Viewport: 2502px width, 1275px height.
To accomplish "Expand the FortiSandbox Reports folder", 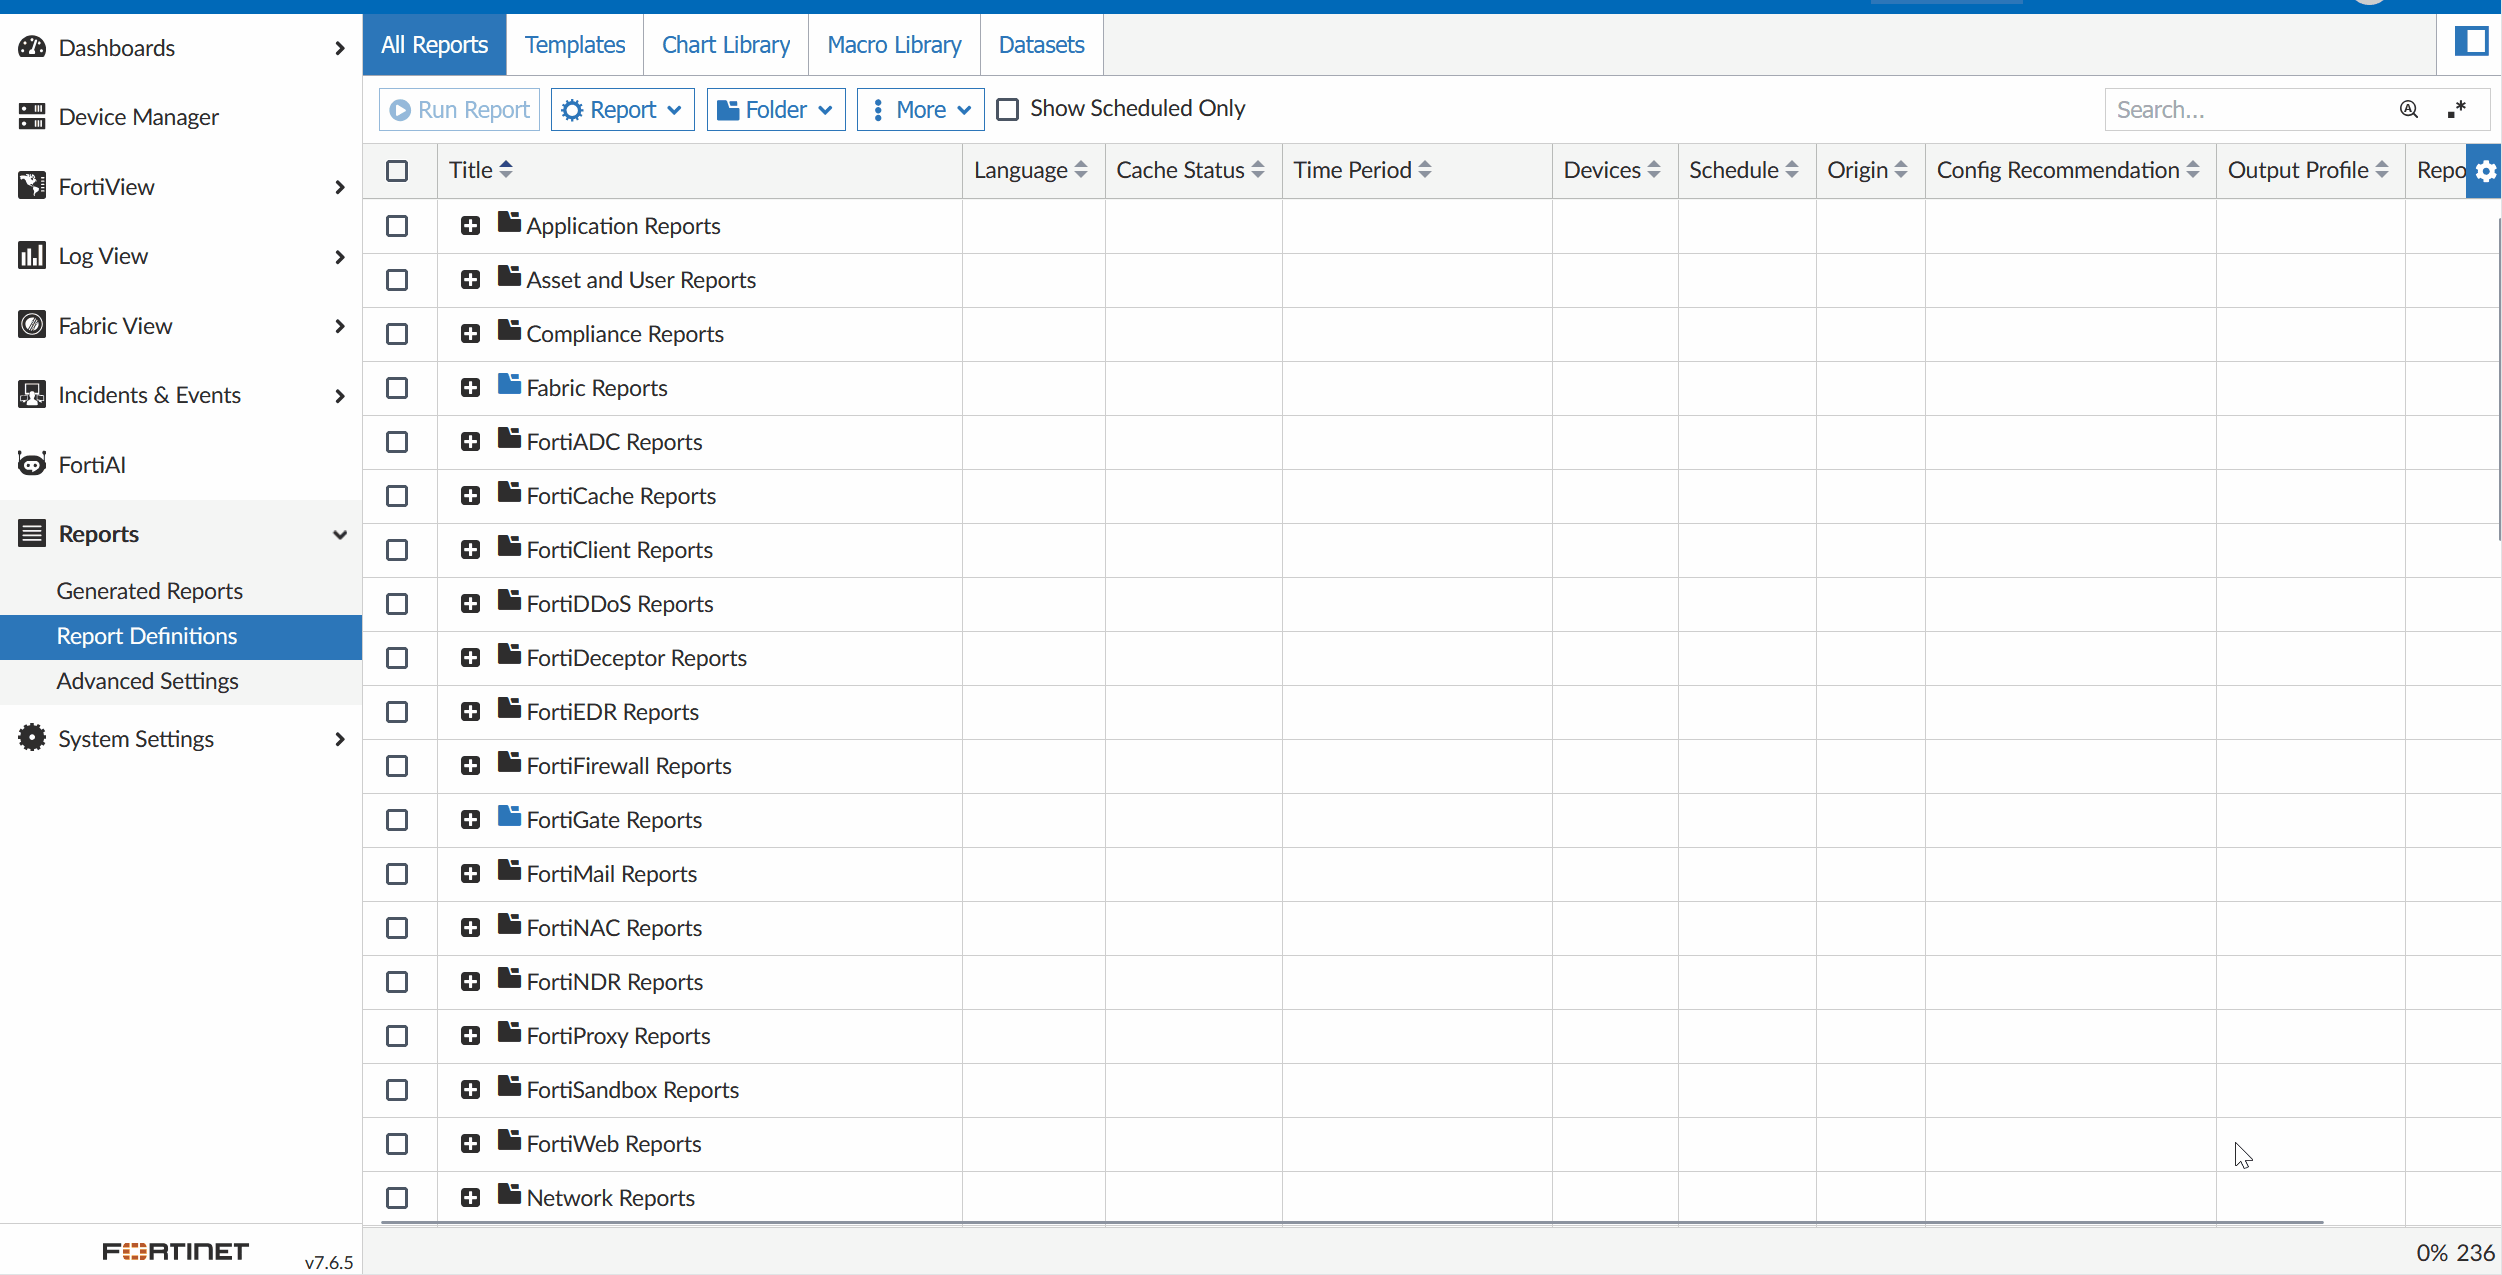I will (x=470, y=1090).
